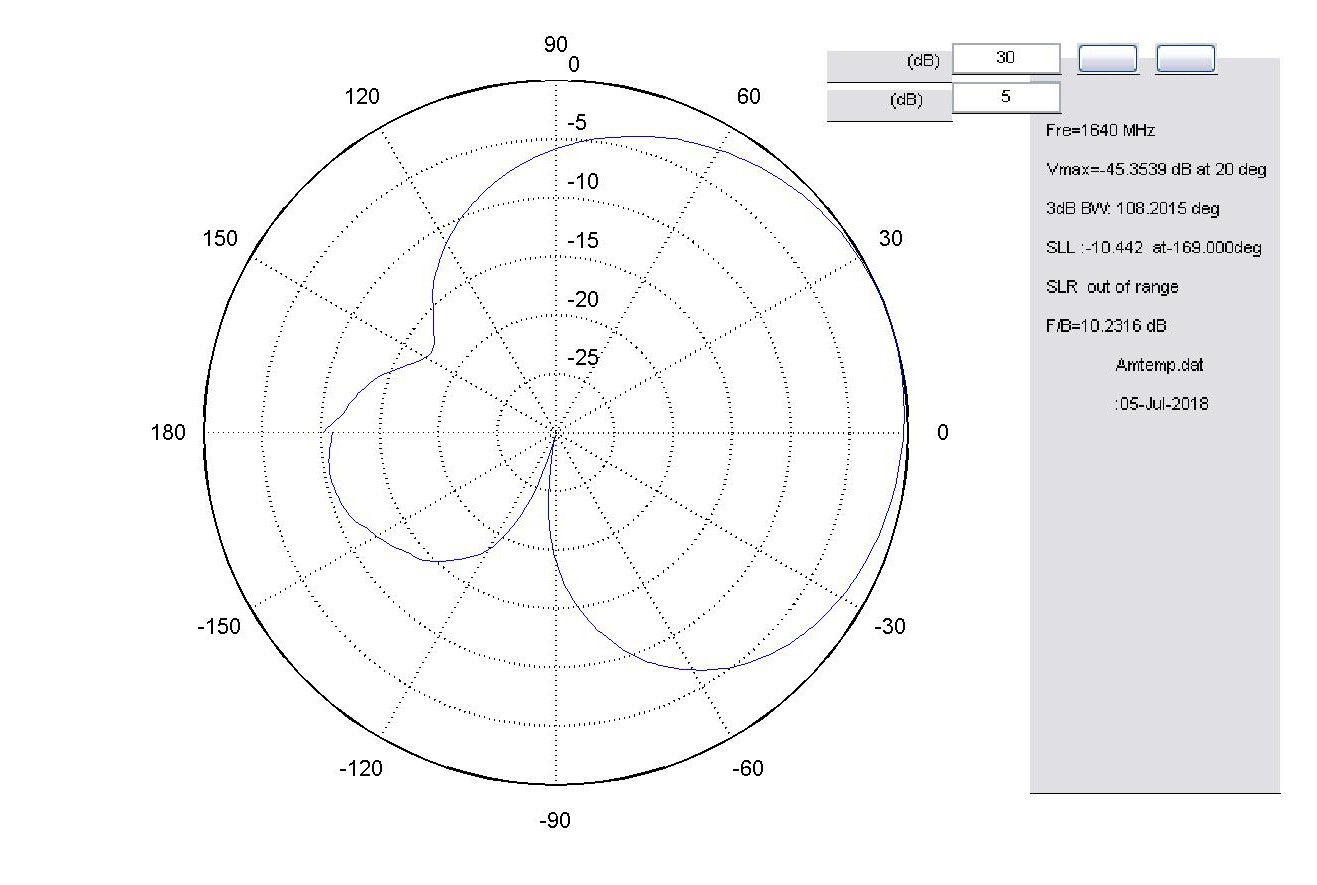The image size is (1317, 885).
Task: Click the SLL :-10.442 readout line
Action: click(1153, 248)
